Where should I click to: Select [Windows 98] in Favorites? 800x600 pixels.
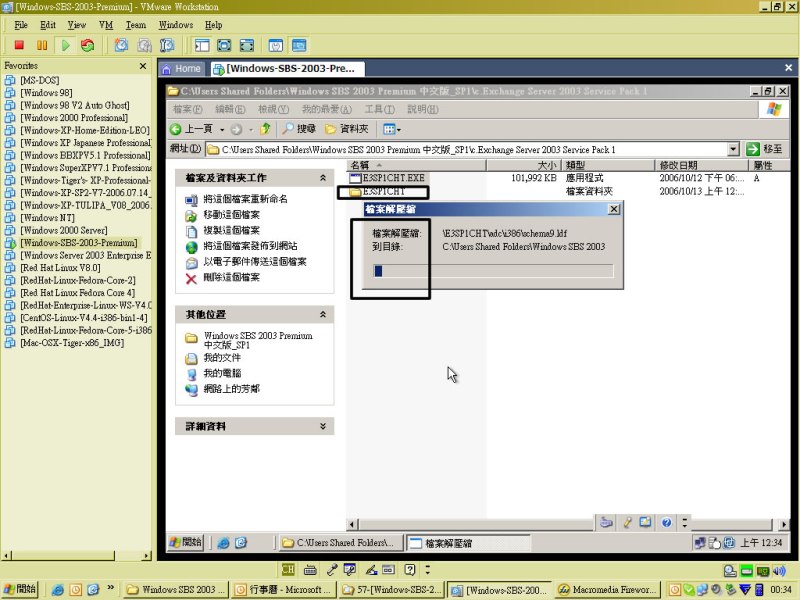pyautogui.click(x=46, y=93)
